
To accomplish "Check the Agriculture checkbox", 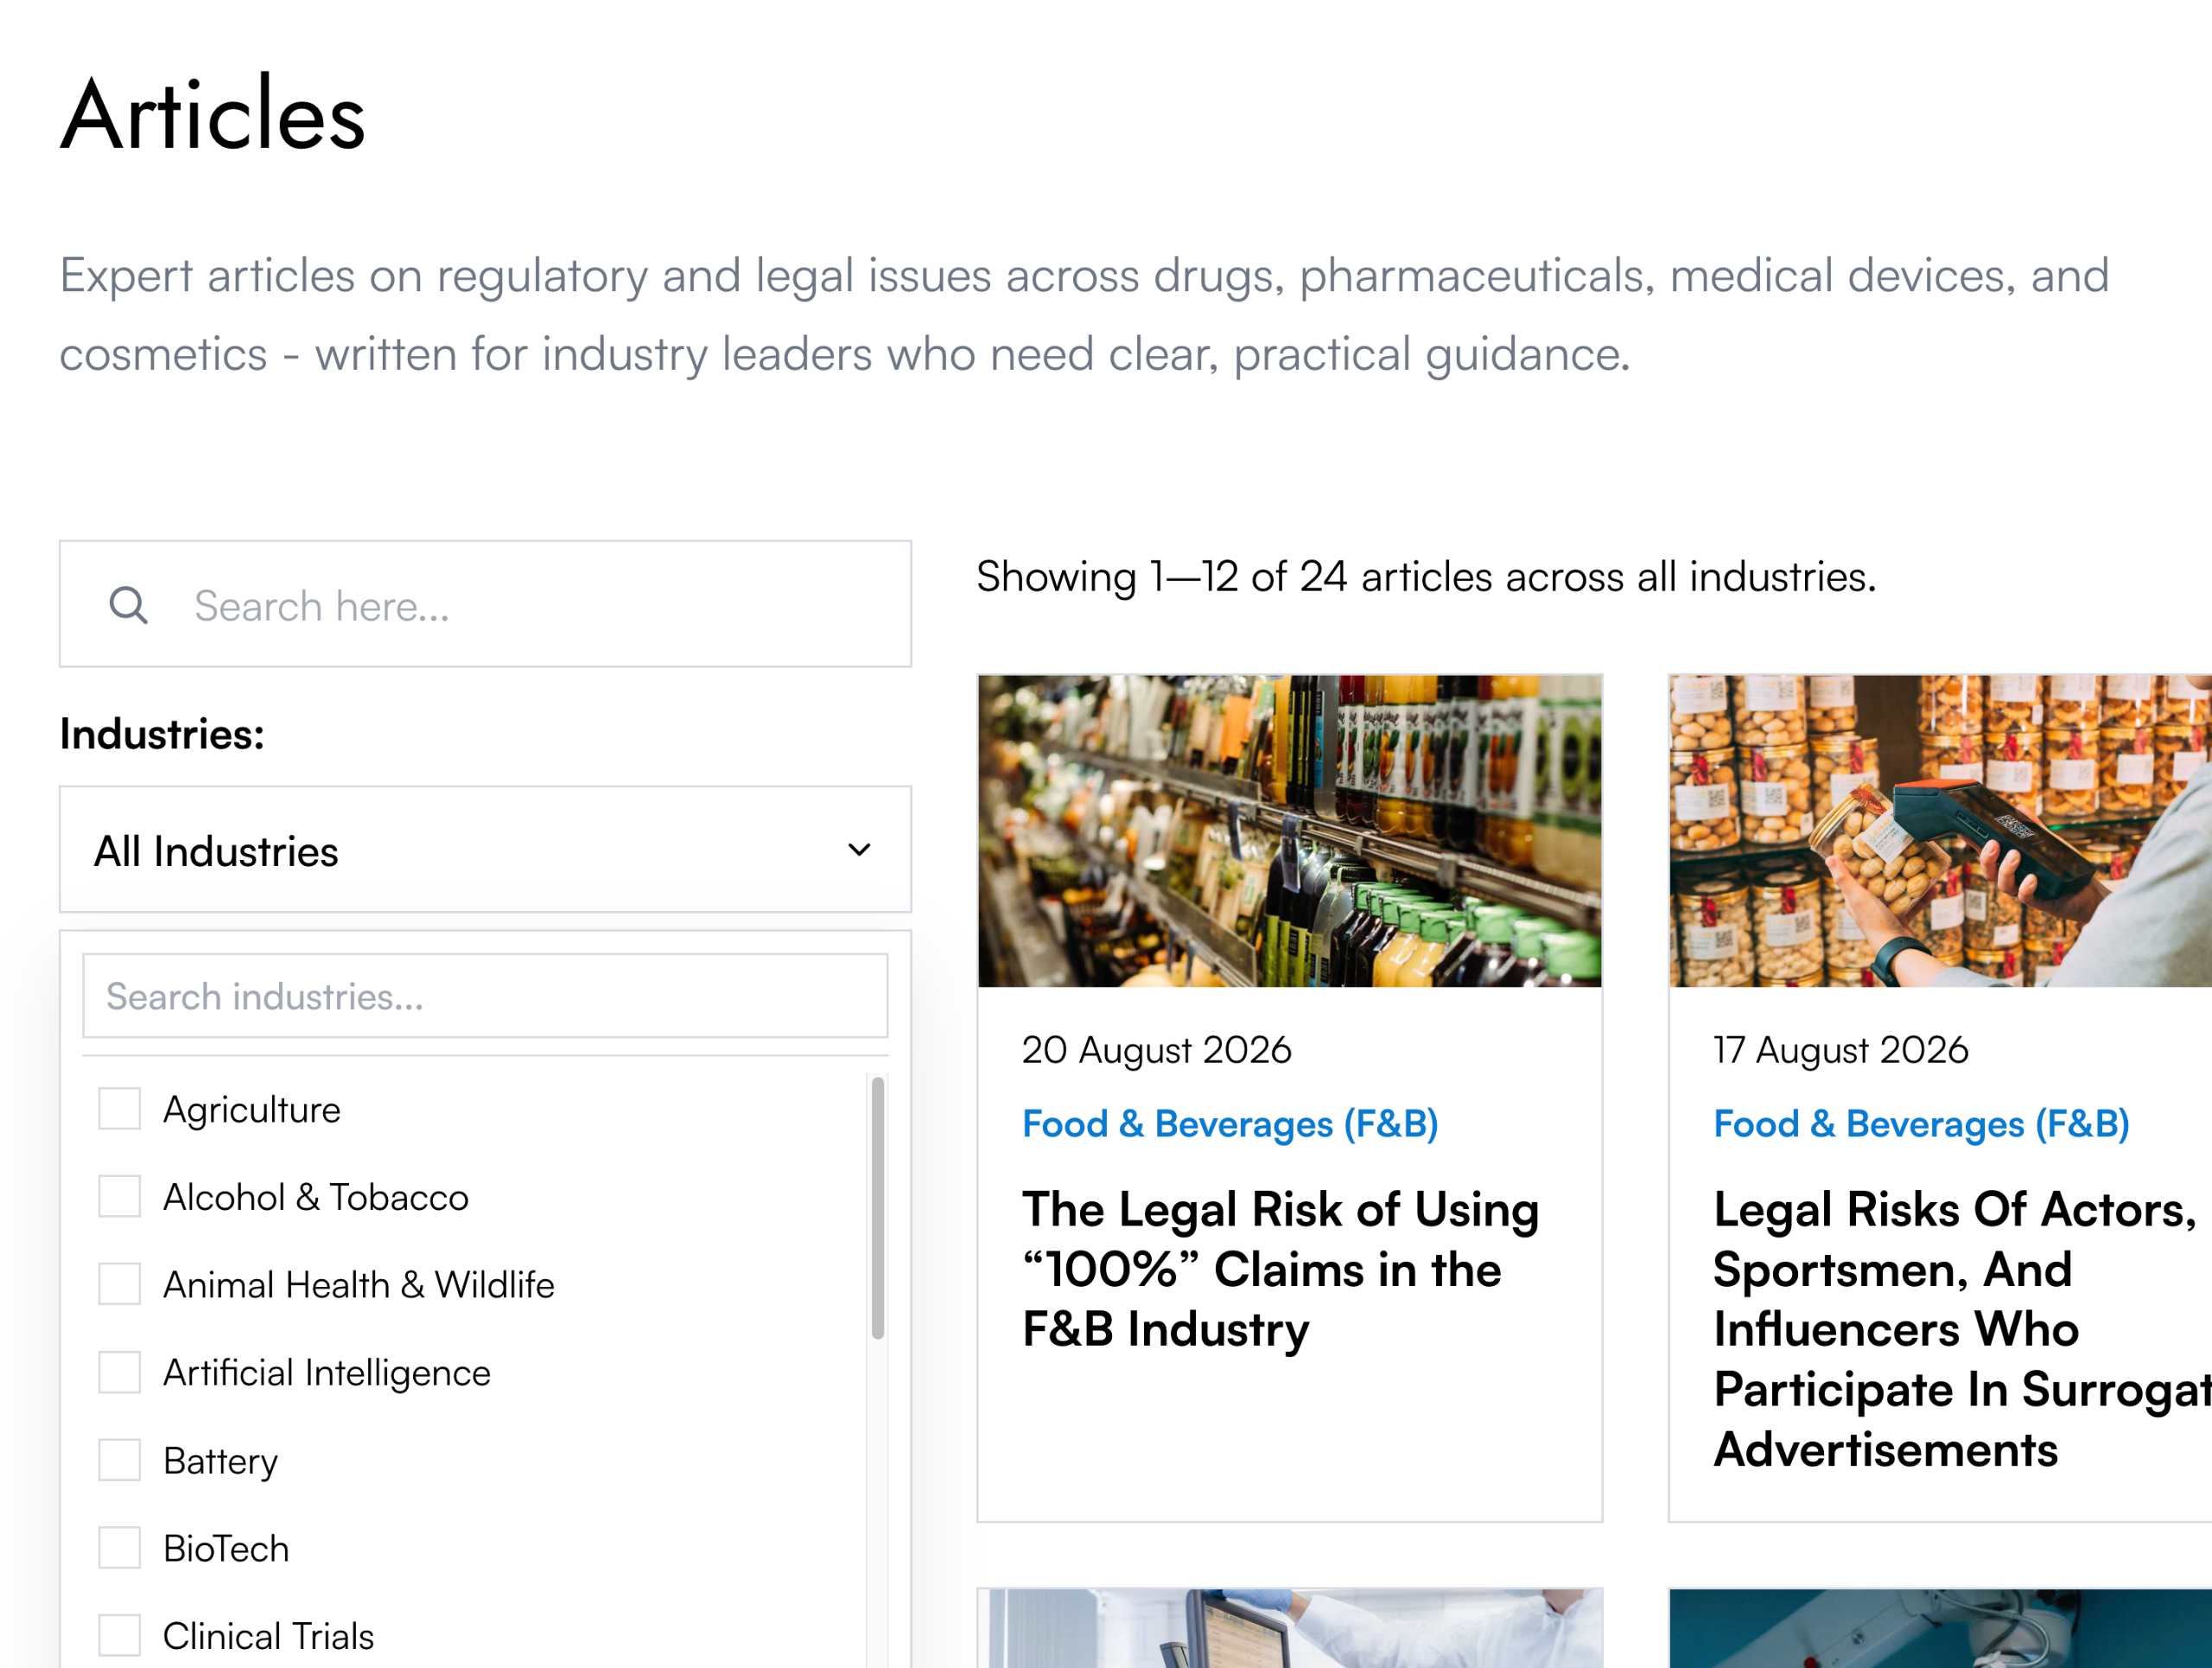I will tap(119, 1109).
